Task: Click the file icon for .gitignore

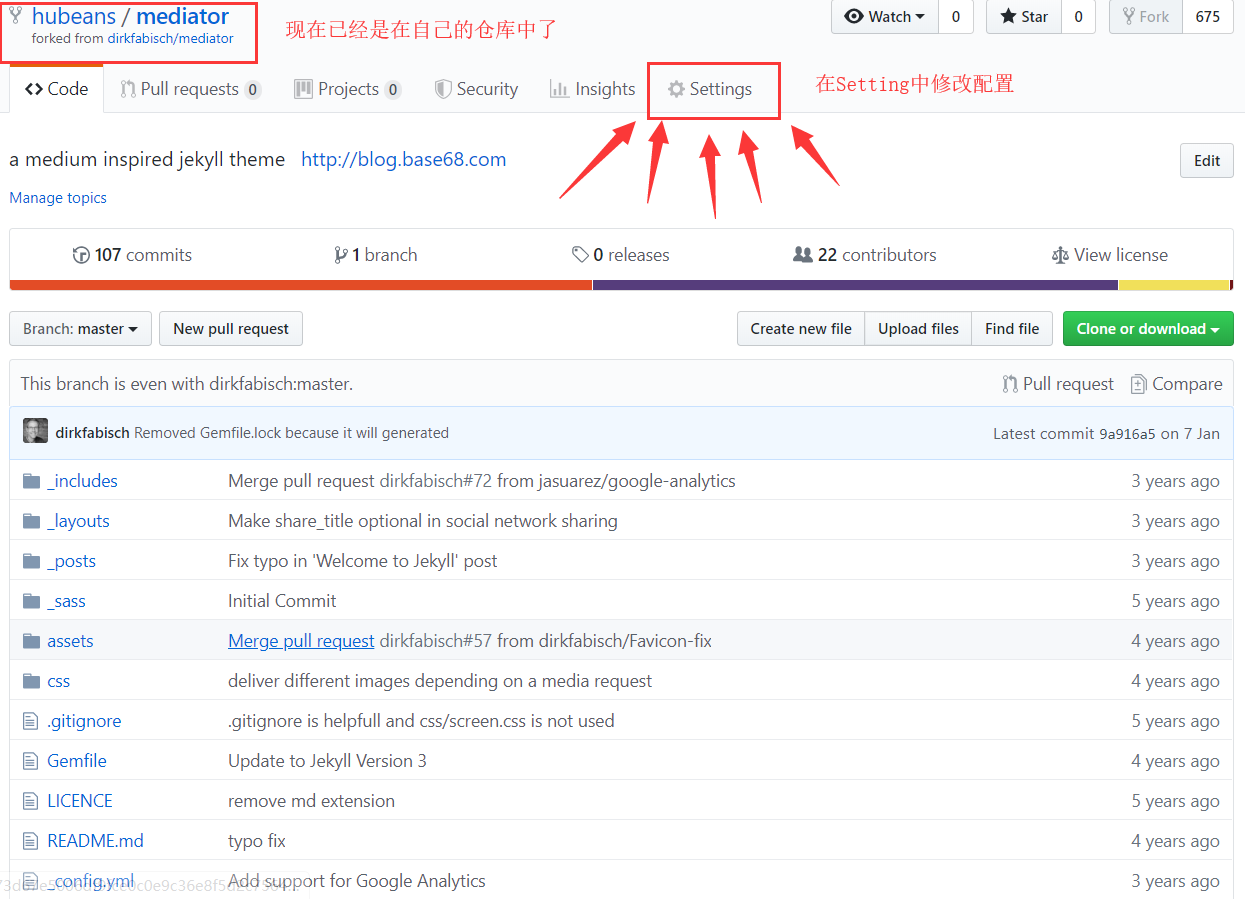Action: coord(30,721)
